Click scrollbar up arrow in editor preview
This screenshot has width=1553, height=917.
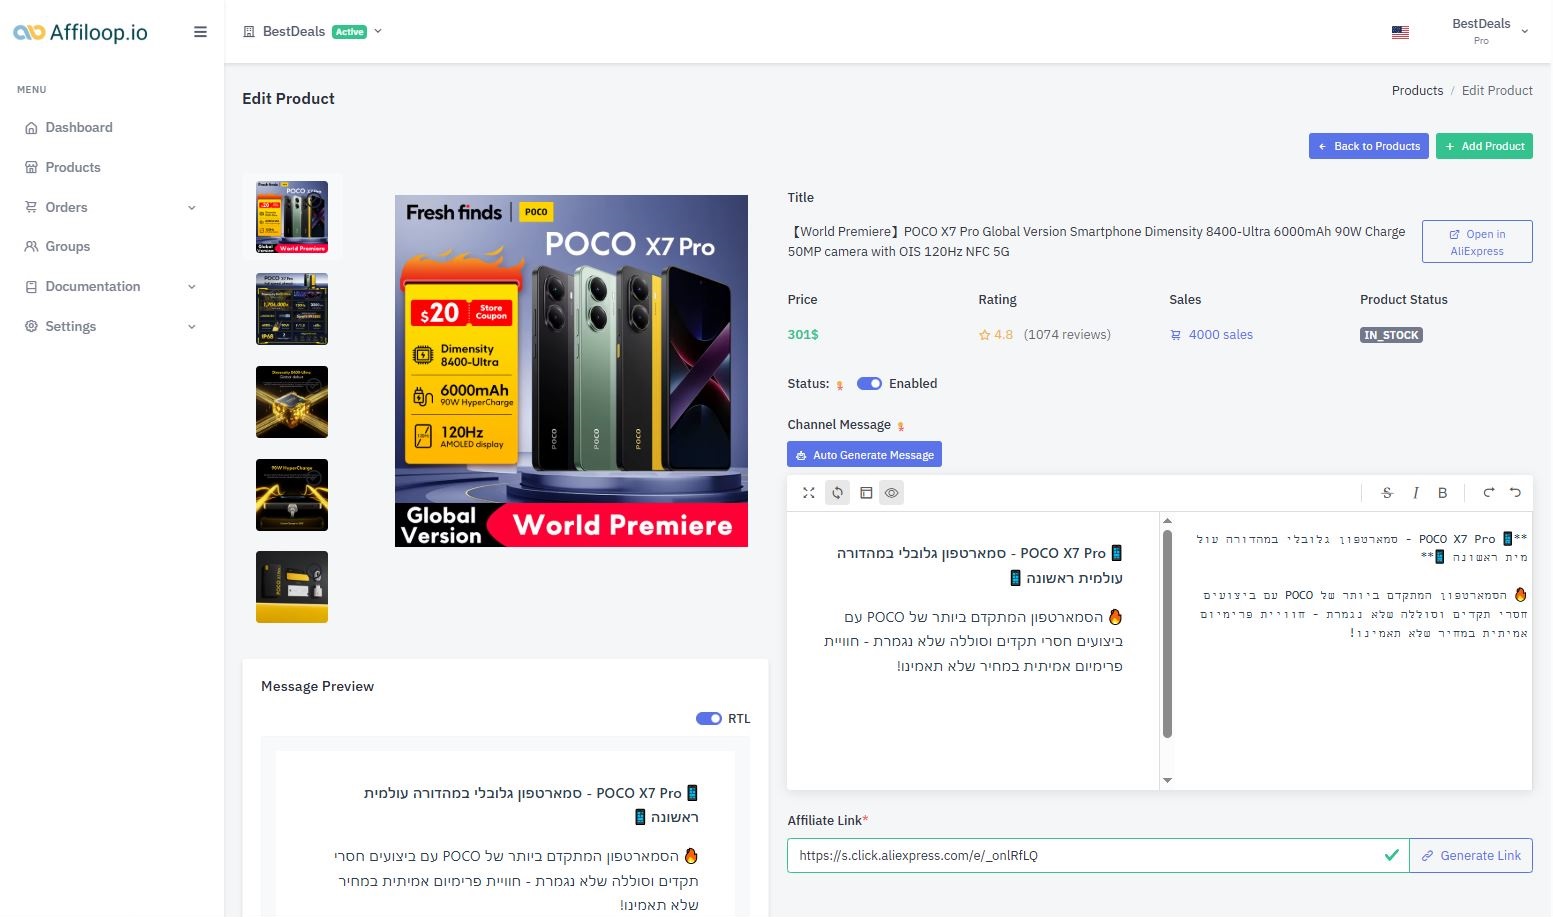click(x=1167, y=521)
